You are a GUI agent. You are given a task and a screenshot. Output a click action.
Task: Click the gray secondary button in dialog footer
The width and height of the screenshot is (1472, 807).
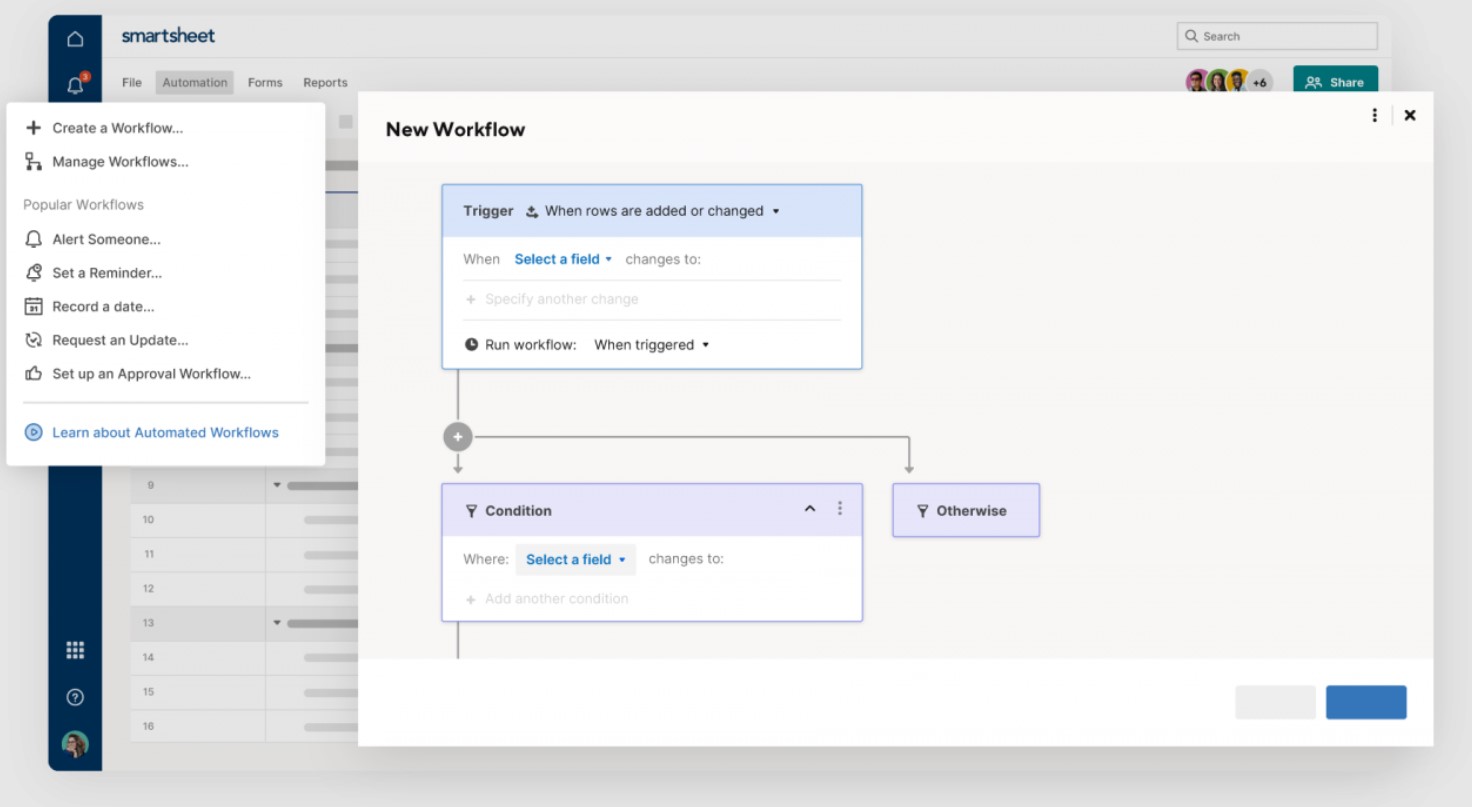click(1275, 702)
